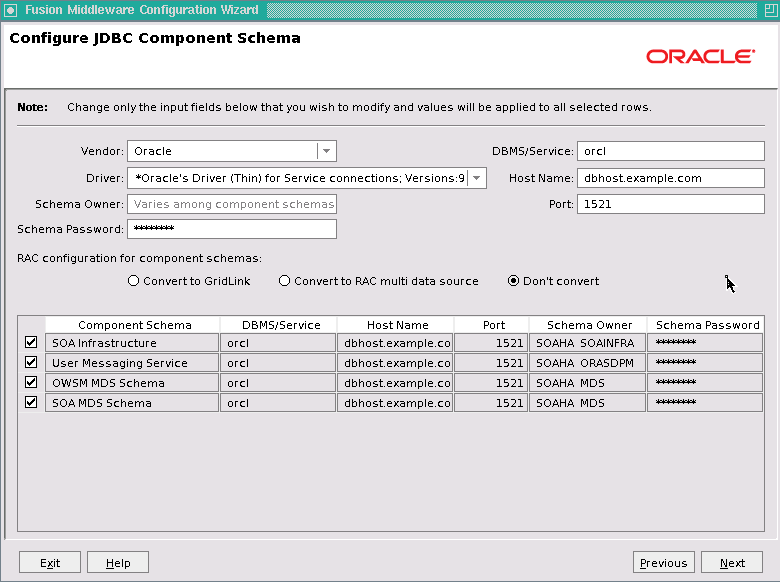Screen dimensions: 780x582
Task: Click the Oracle logo
Action: pos(700,56)
